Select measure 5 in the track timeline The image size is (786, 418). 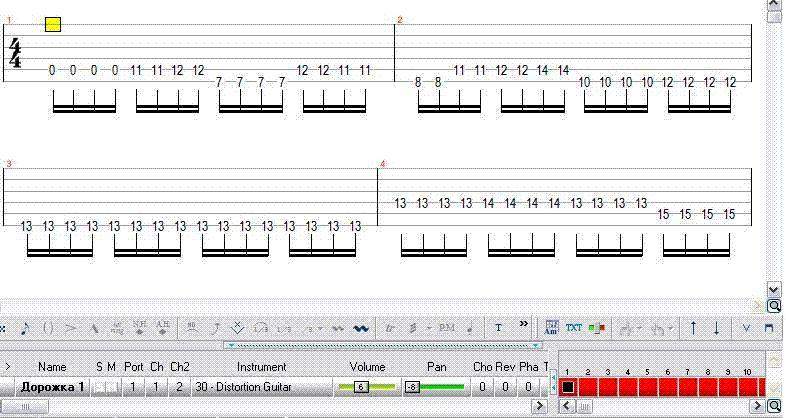(647, 386)
